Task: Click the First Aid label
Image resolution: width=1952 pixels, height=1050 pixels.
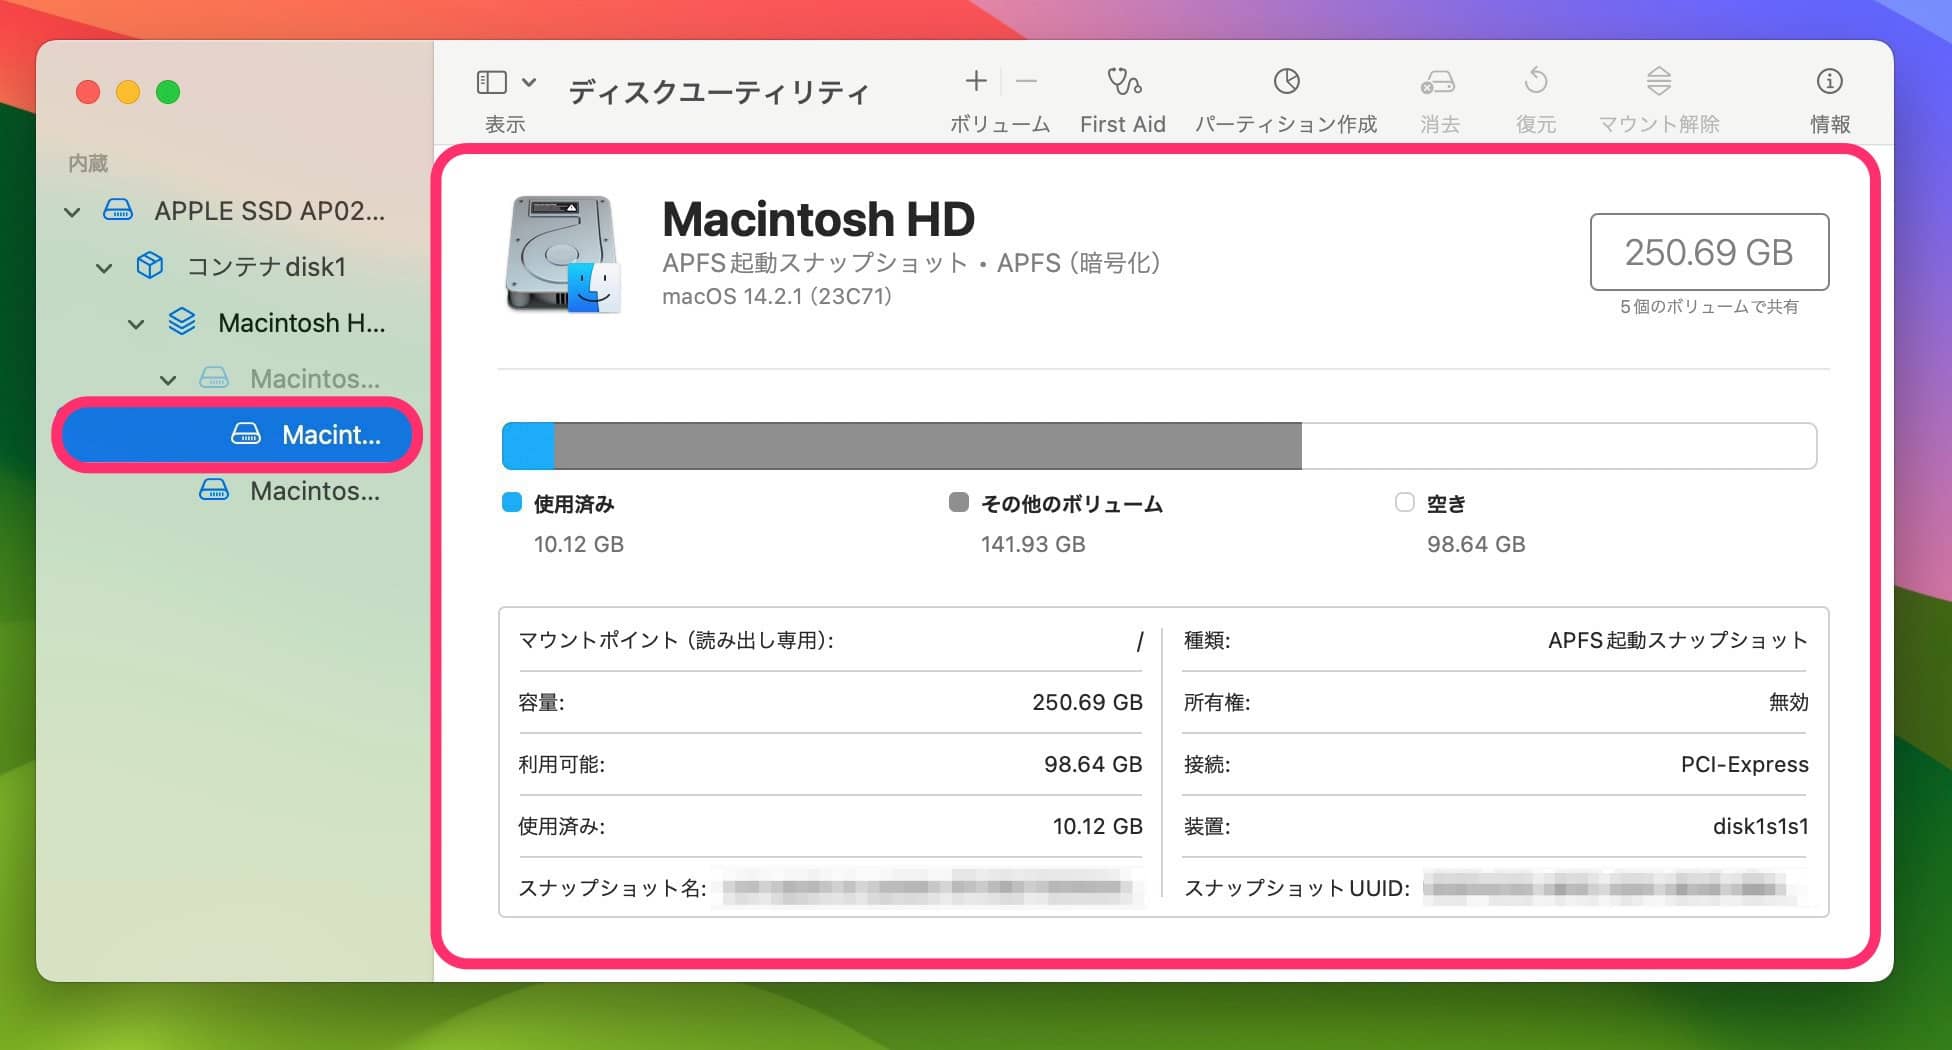Action: point(1122,124)
